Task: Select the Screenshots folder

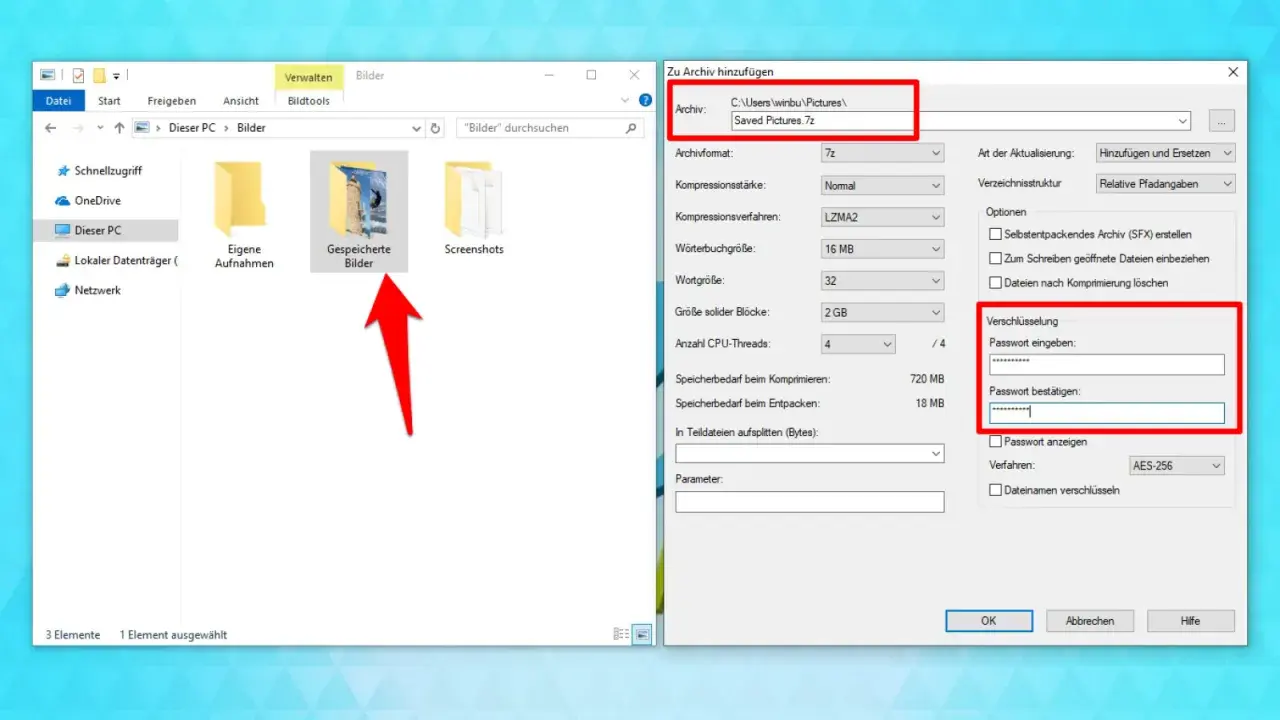Action: (x=474, y=207)
